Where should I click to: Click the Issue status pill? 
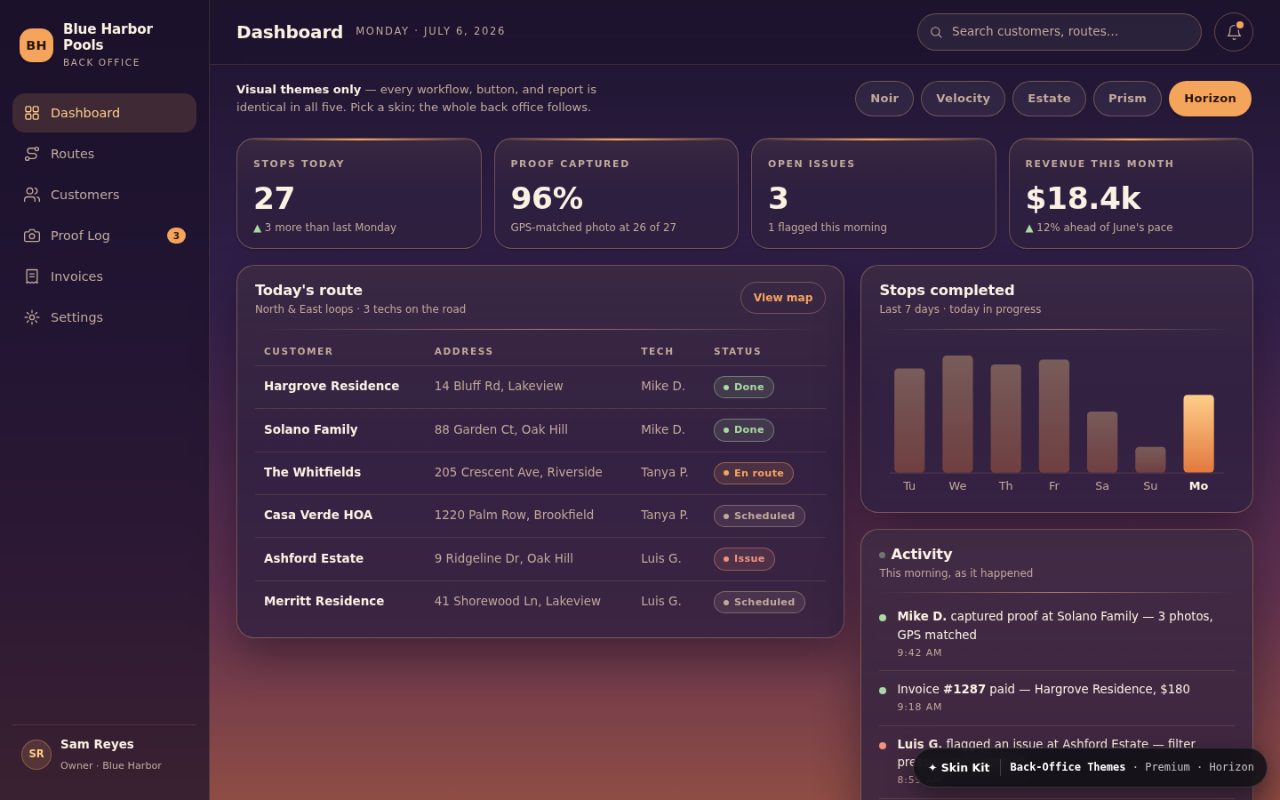tap(744, 559)
